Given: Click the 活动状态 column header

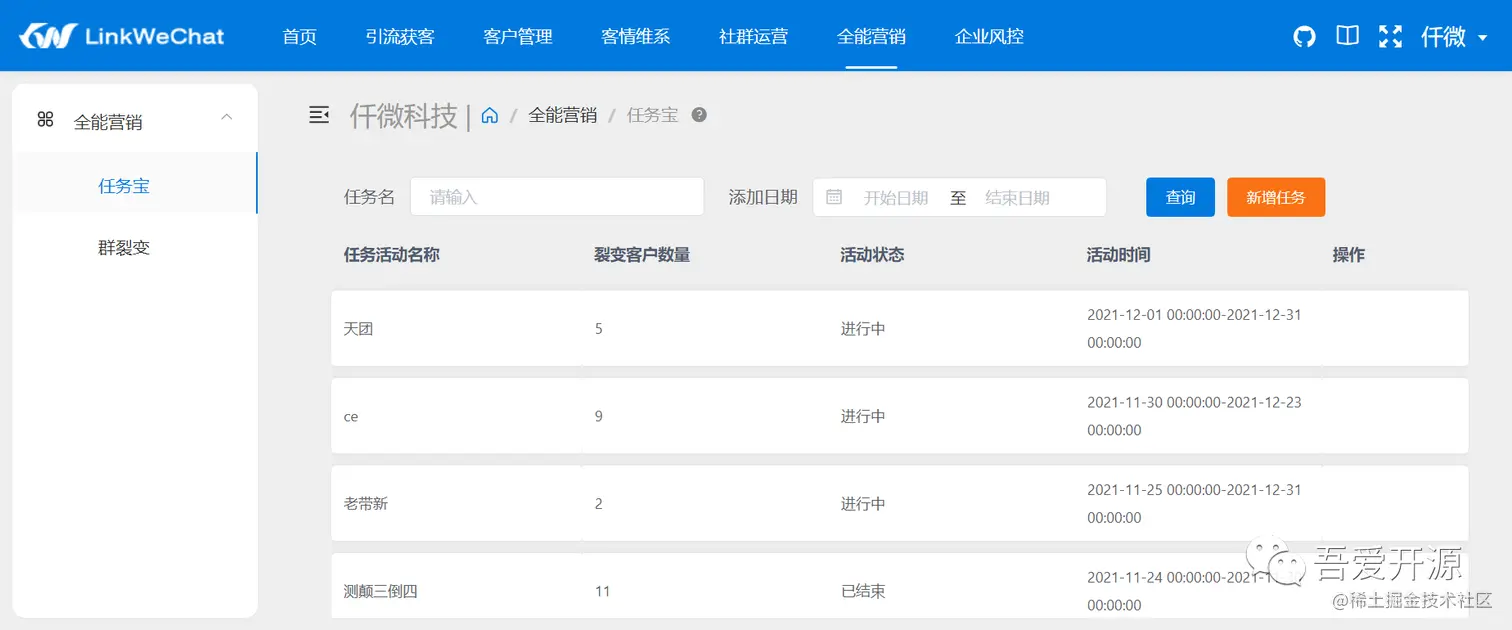Looking at the screenshot, I should tap(872, 255).
